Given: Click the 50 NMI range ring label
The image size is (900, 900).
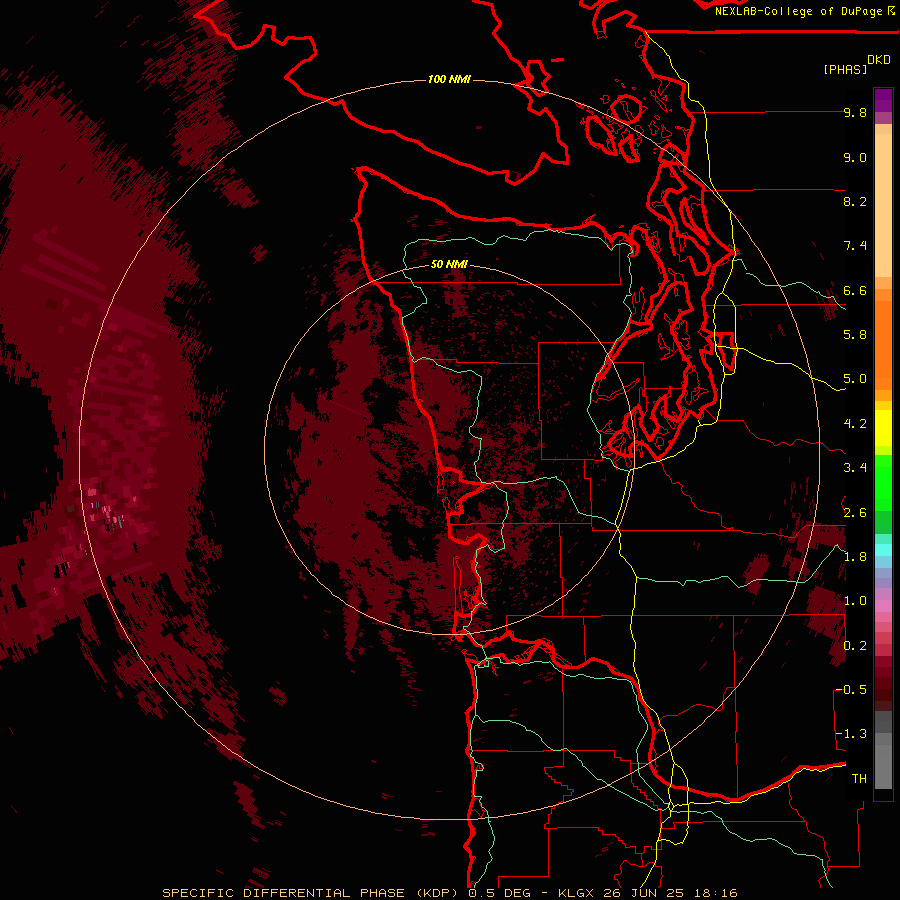Looking at the screenshot, I should pyautogui.click(x=449, y=264).
